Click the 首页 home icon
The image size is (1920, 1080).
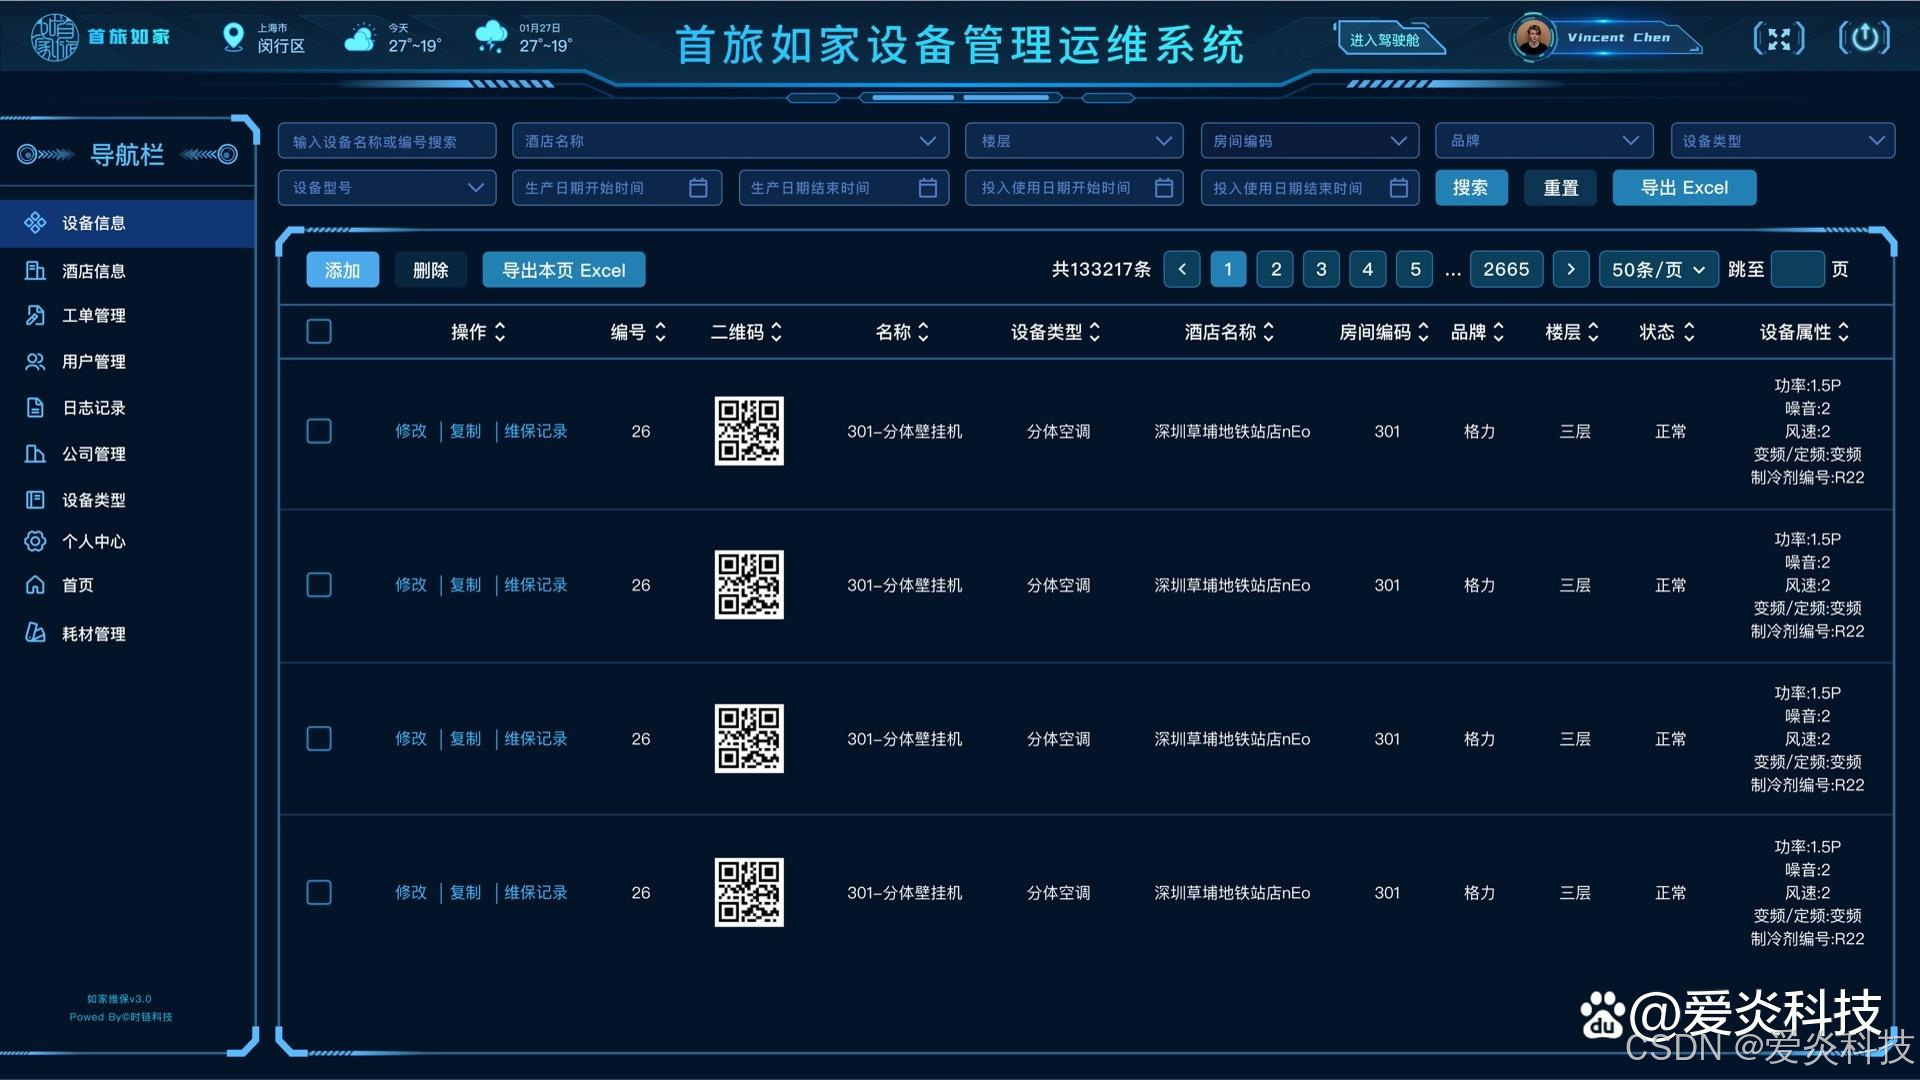[35, 585]
